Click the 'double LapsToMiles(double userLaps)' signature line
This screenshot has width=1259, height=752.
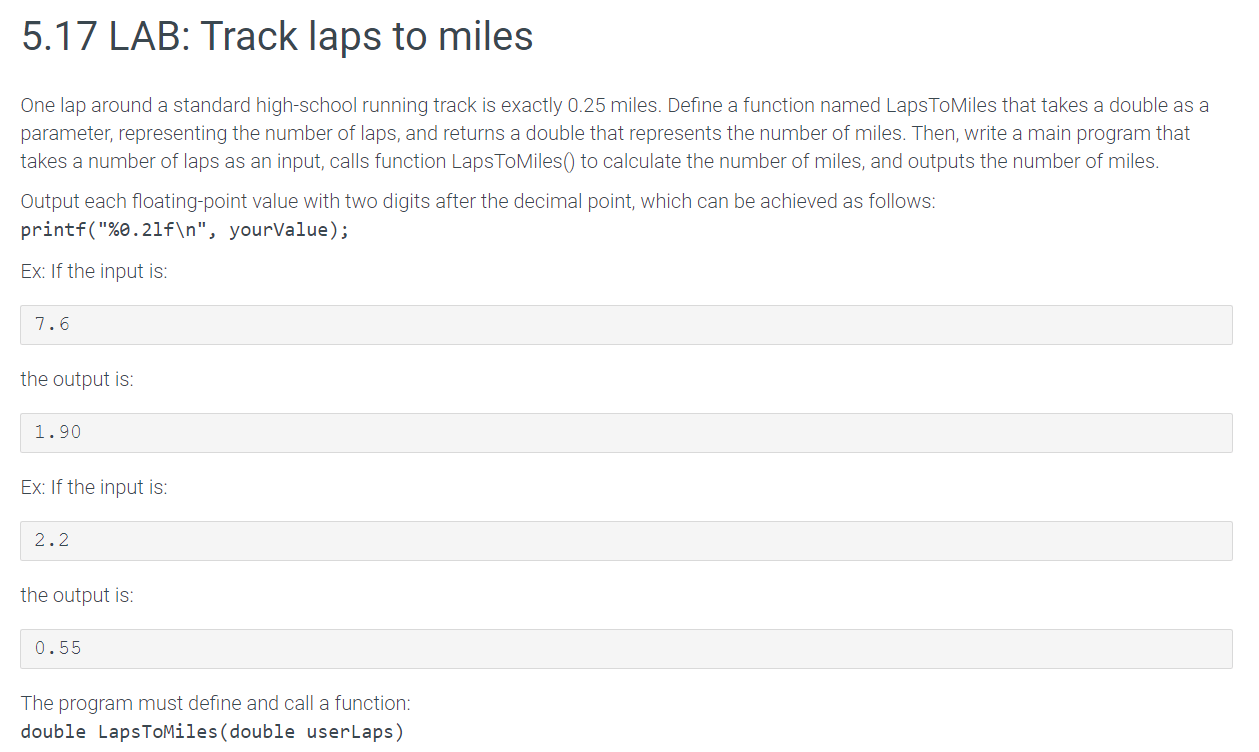point(212,732)
